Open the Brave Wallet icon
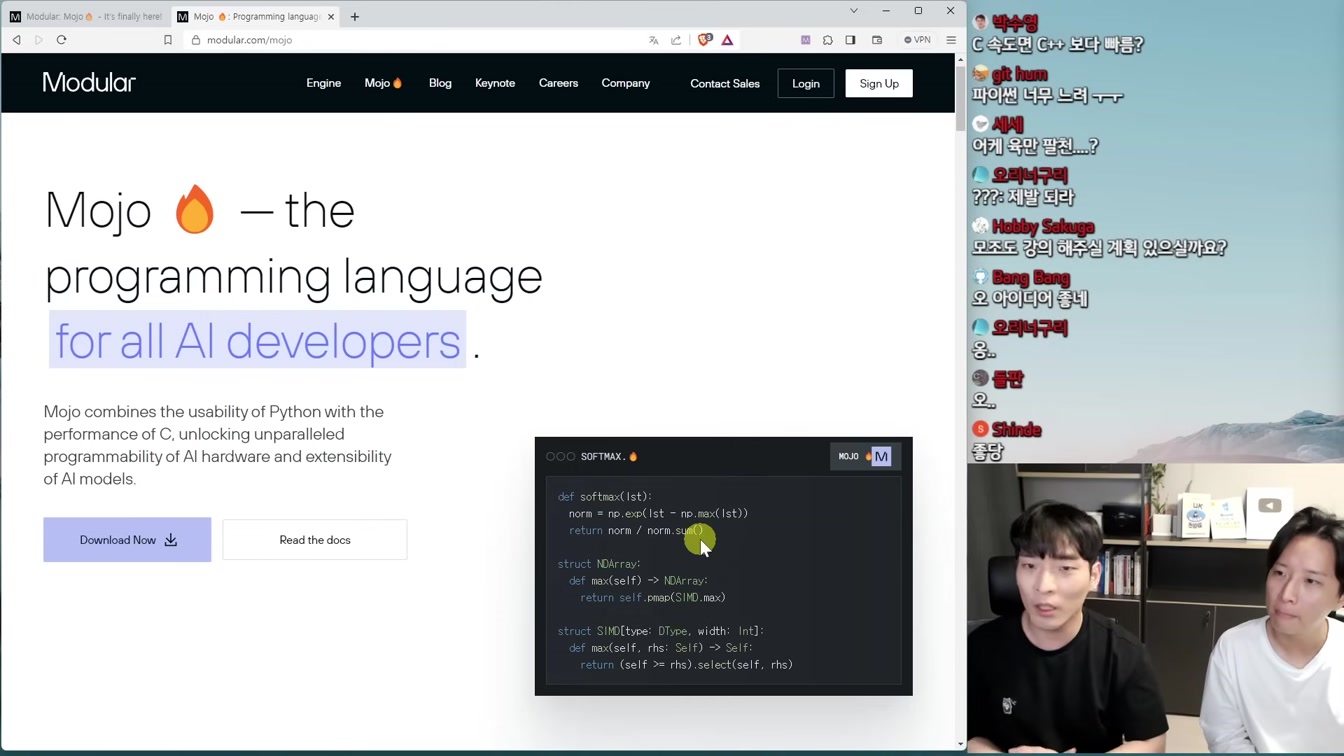This screenshot has width=1344, height=756. click(877, 40)
